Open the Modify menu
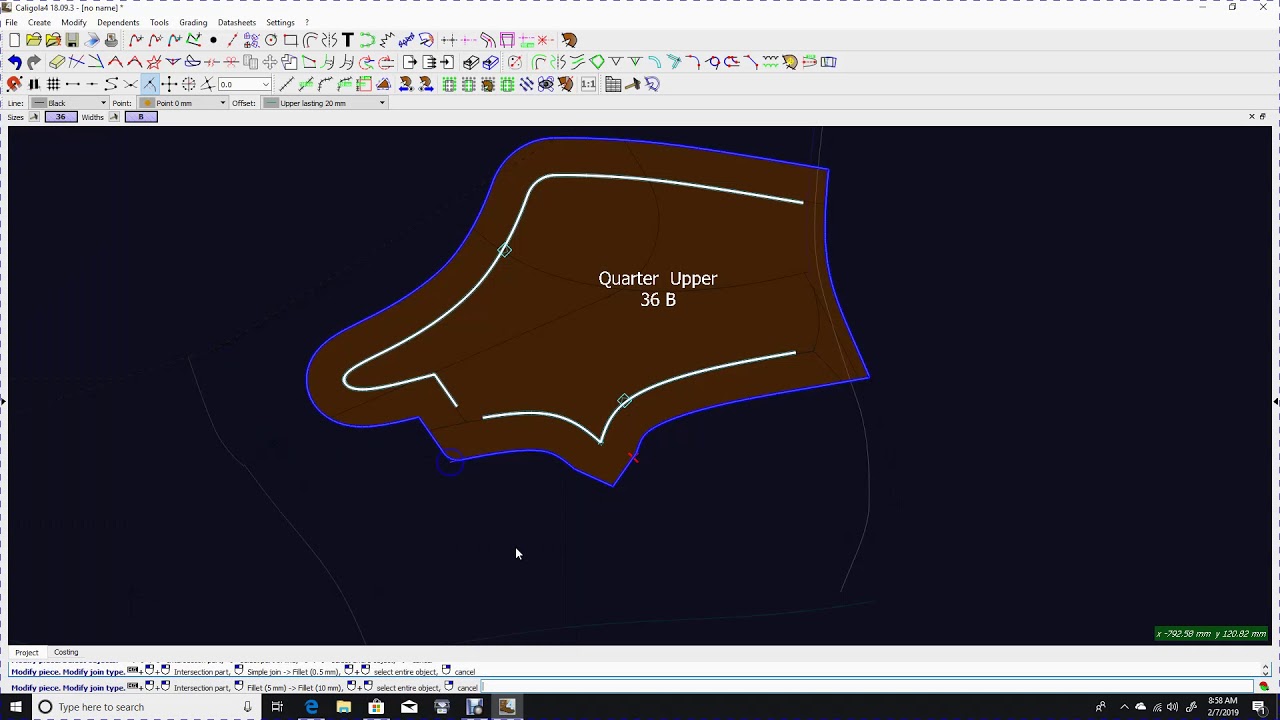 (x=74, y=22)
